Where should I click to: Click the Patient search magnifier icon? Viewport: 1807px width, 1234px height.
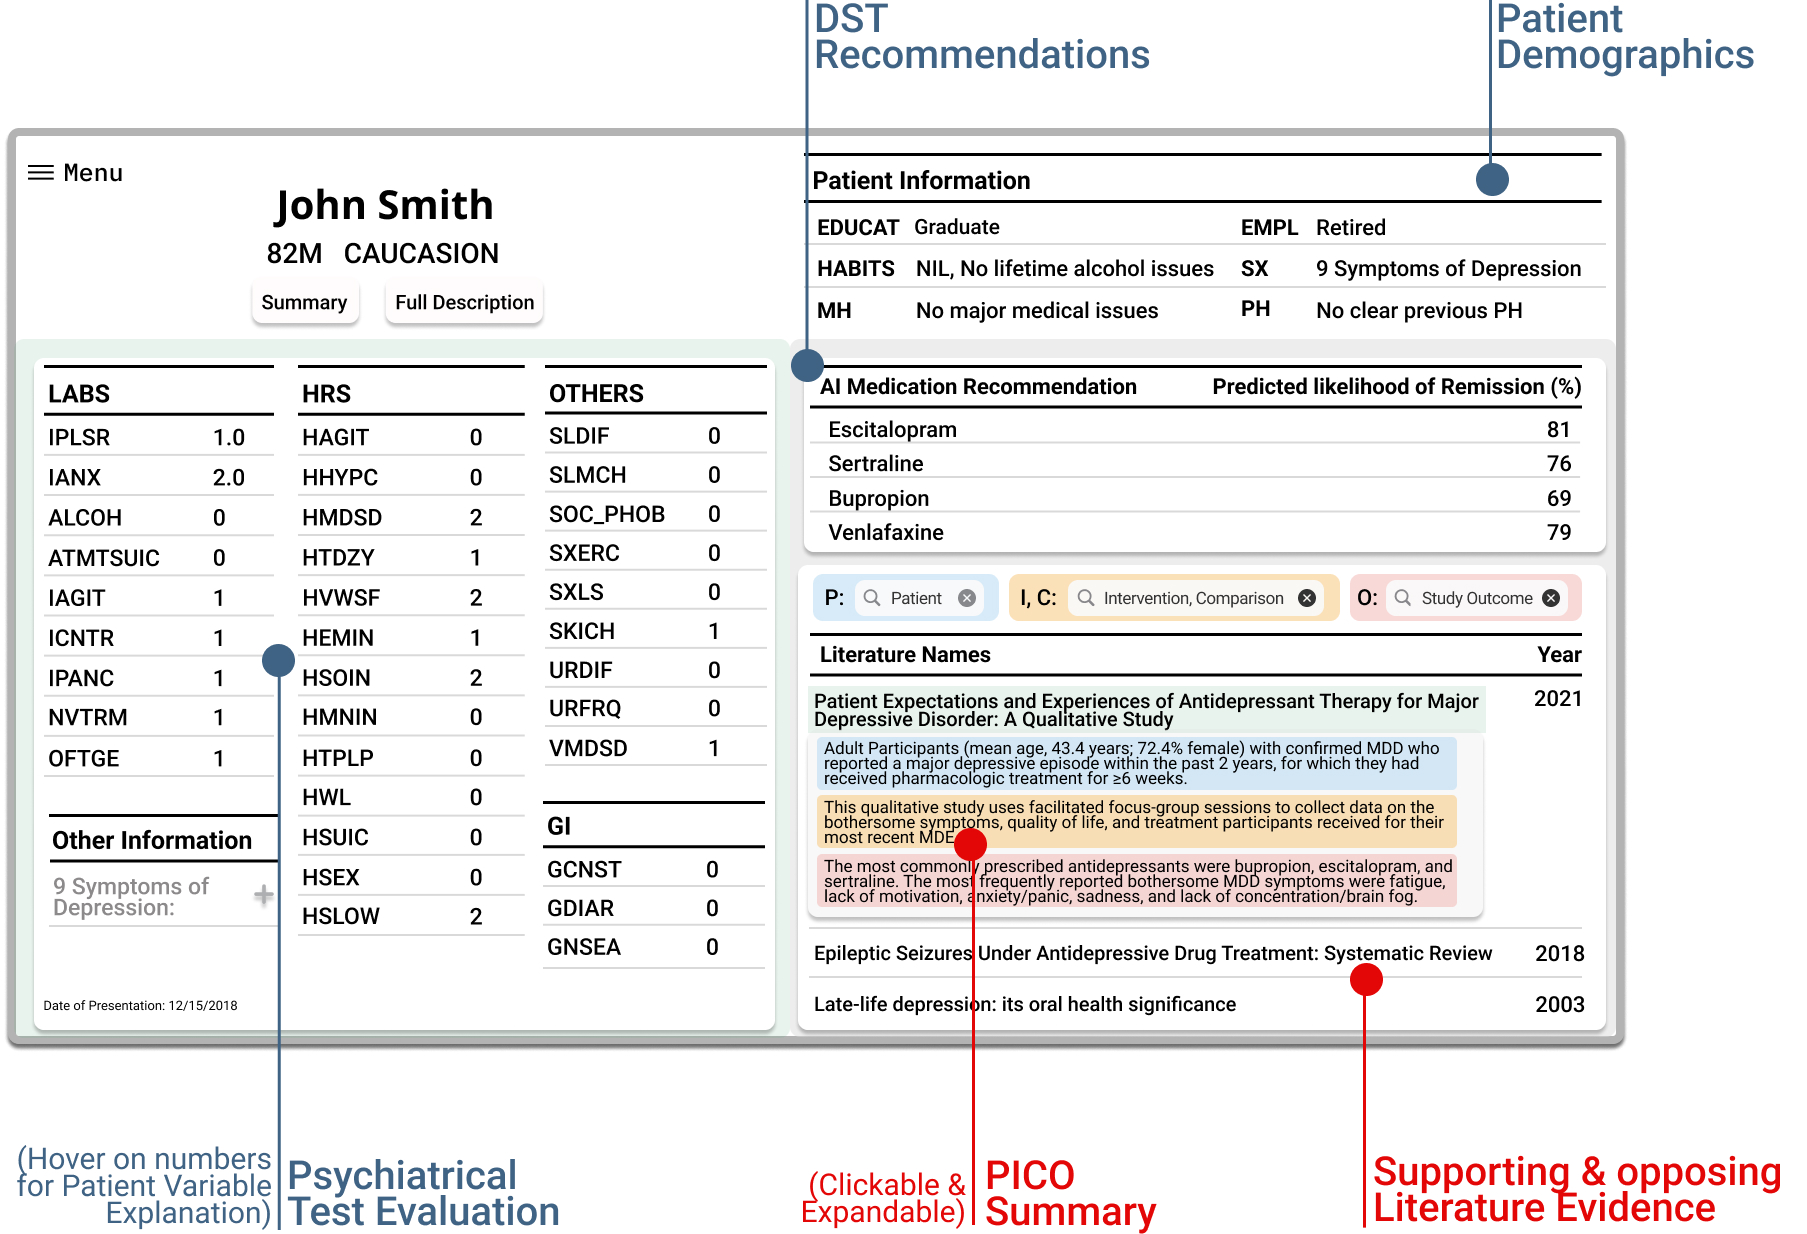click(x=872, y=598)
